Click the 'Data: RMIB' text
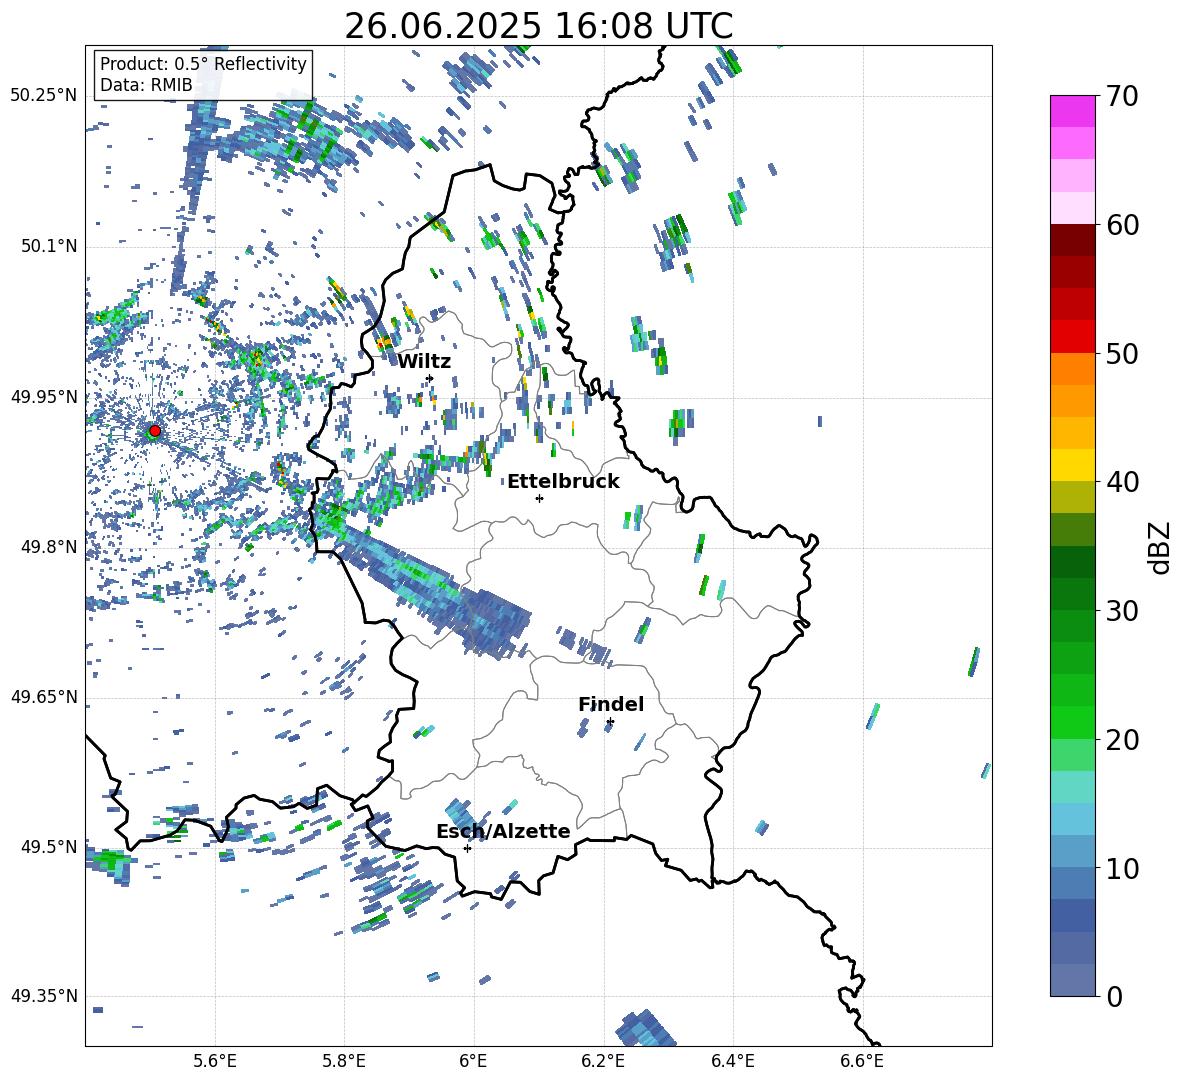 (146, 85)
